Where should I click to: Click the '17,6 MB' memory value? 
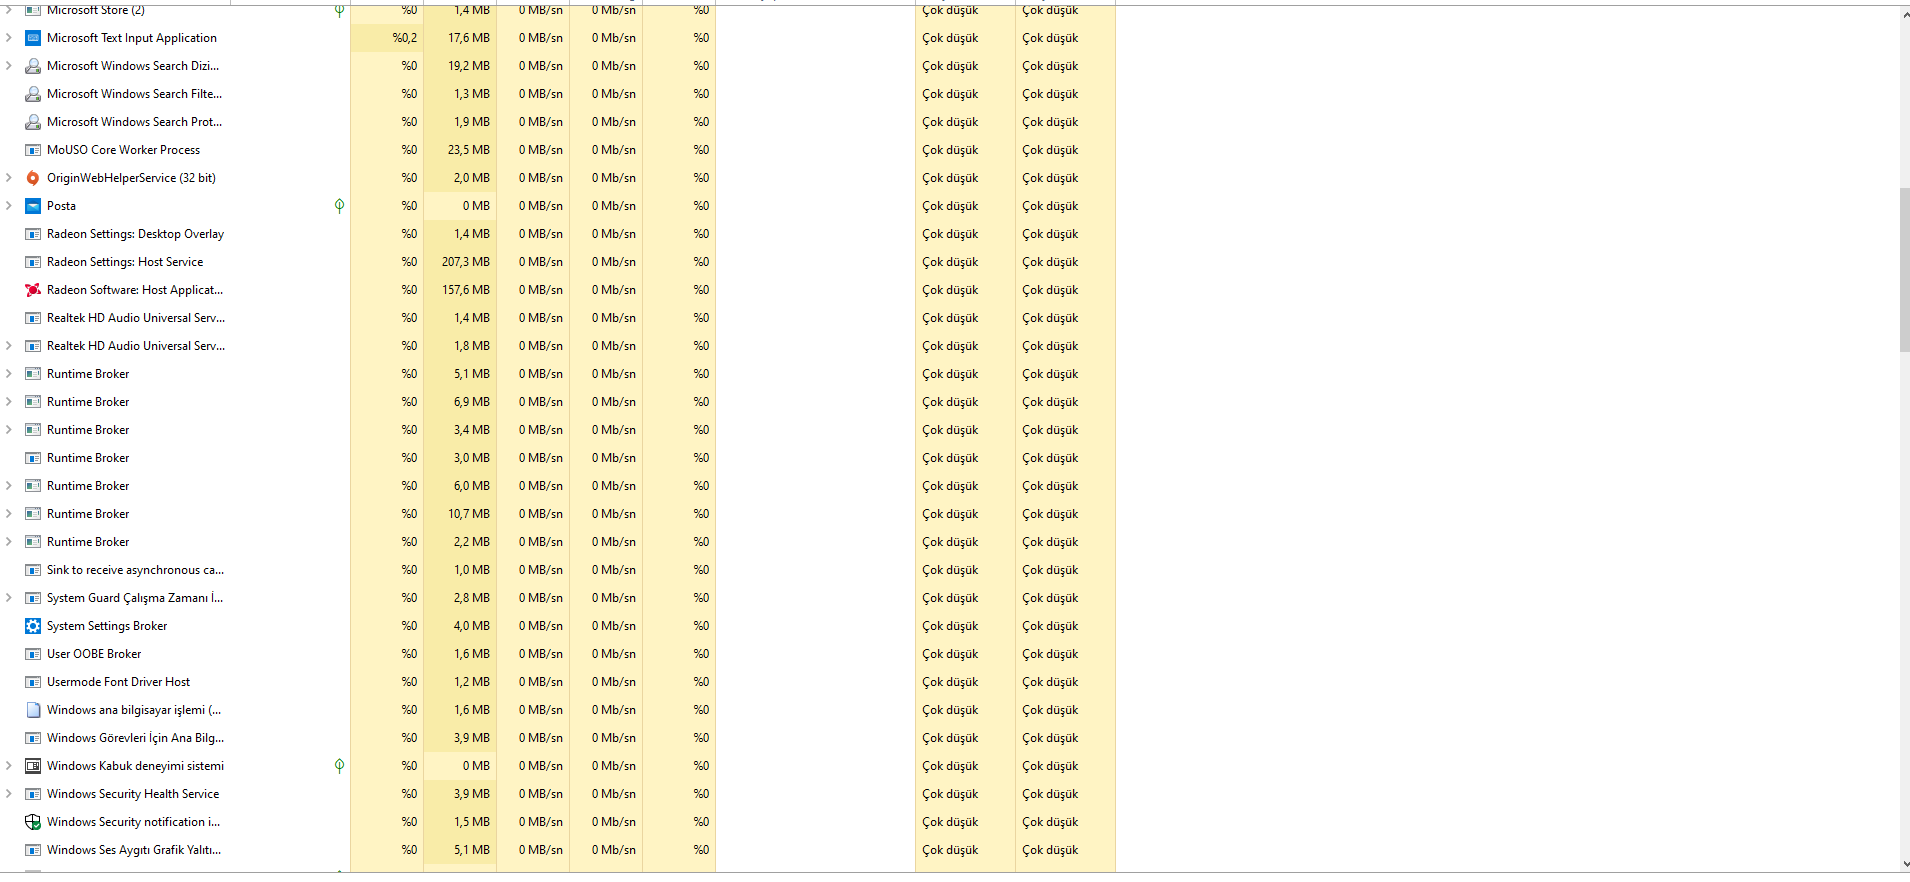[x=469, y=38]
